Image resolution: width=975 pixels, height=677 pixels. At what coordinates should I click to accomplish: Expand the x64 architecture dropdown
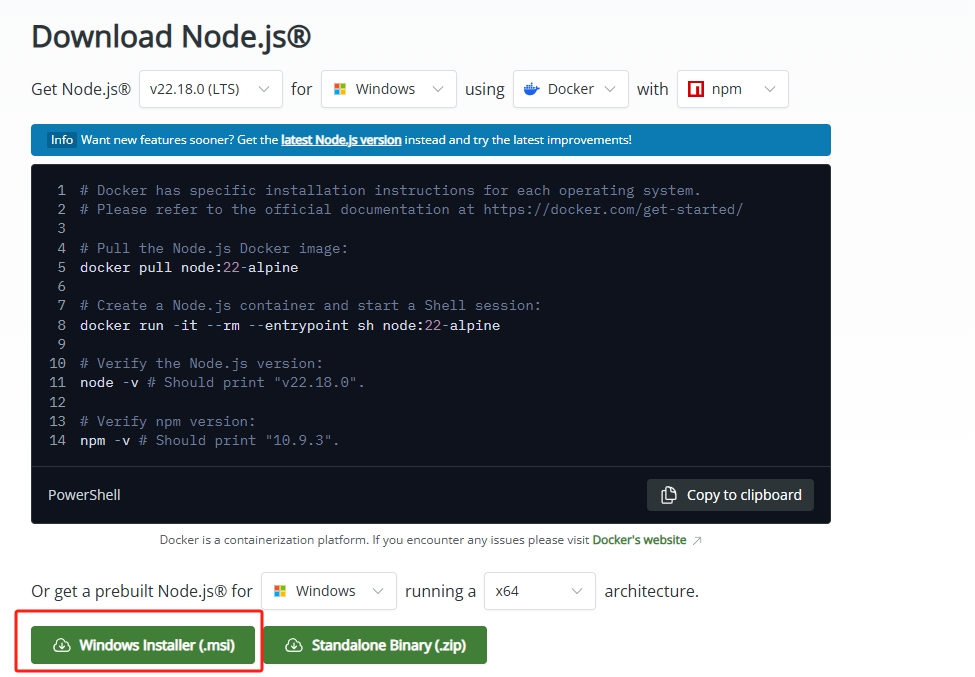coord(539,591)
